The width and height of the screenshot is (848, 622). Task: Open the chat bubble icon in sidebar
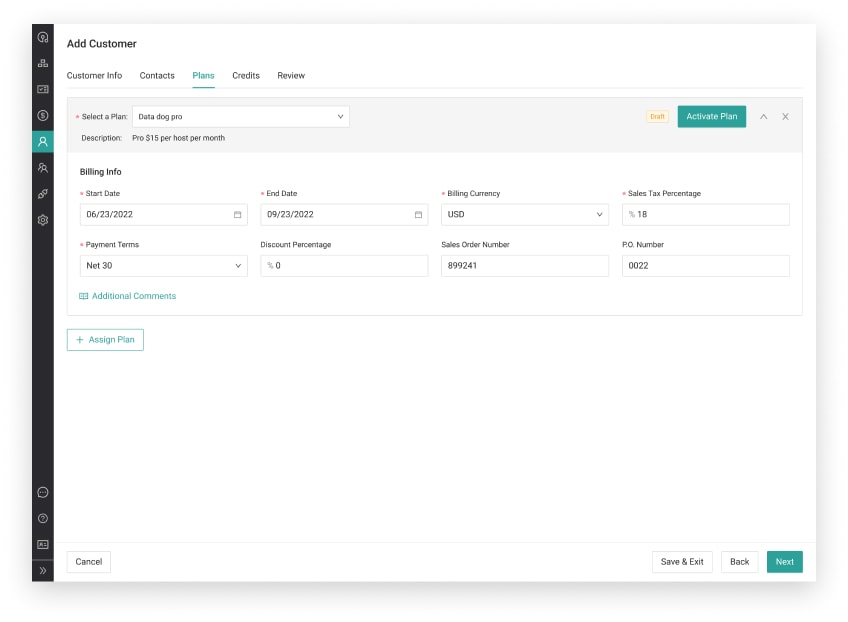pos(42,492)
